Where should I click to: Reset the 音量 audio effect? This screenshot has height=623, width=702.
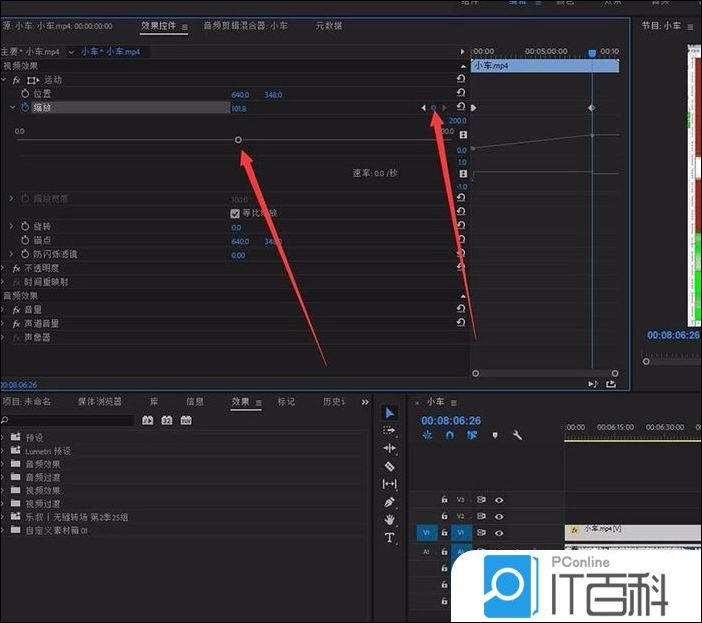tap(461, 308)
